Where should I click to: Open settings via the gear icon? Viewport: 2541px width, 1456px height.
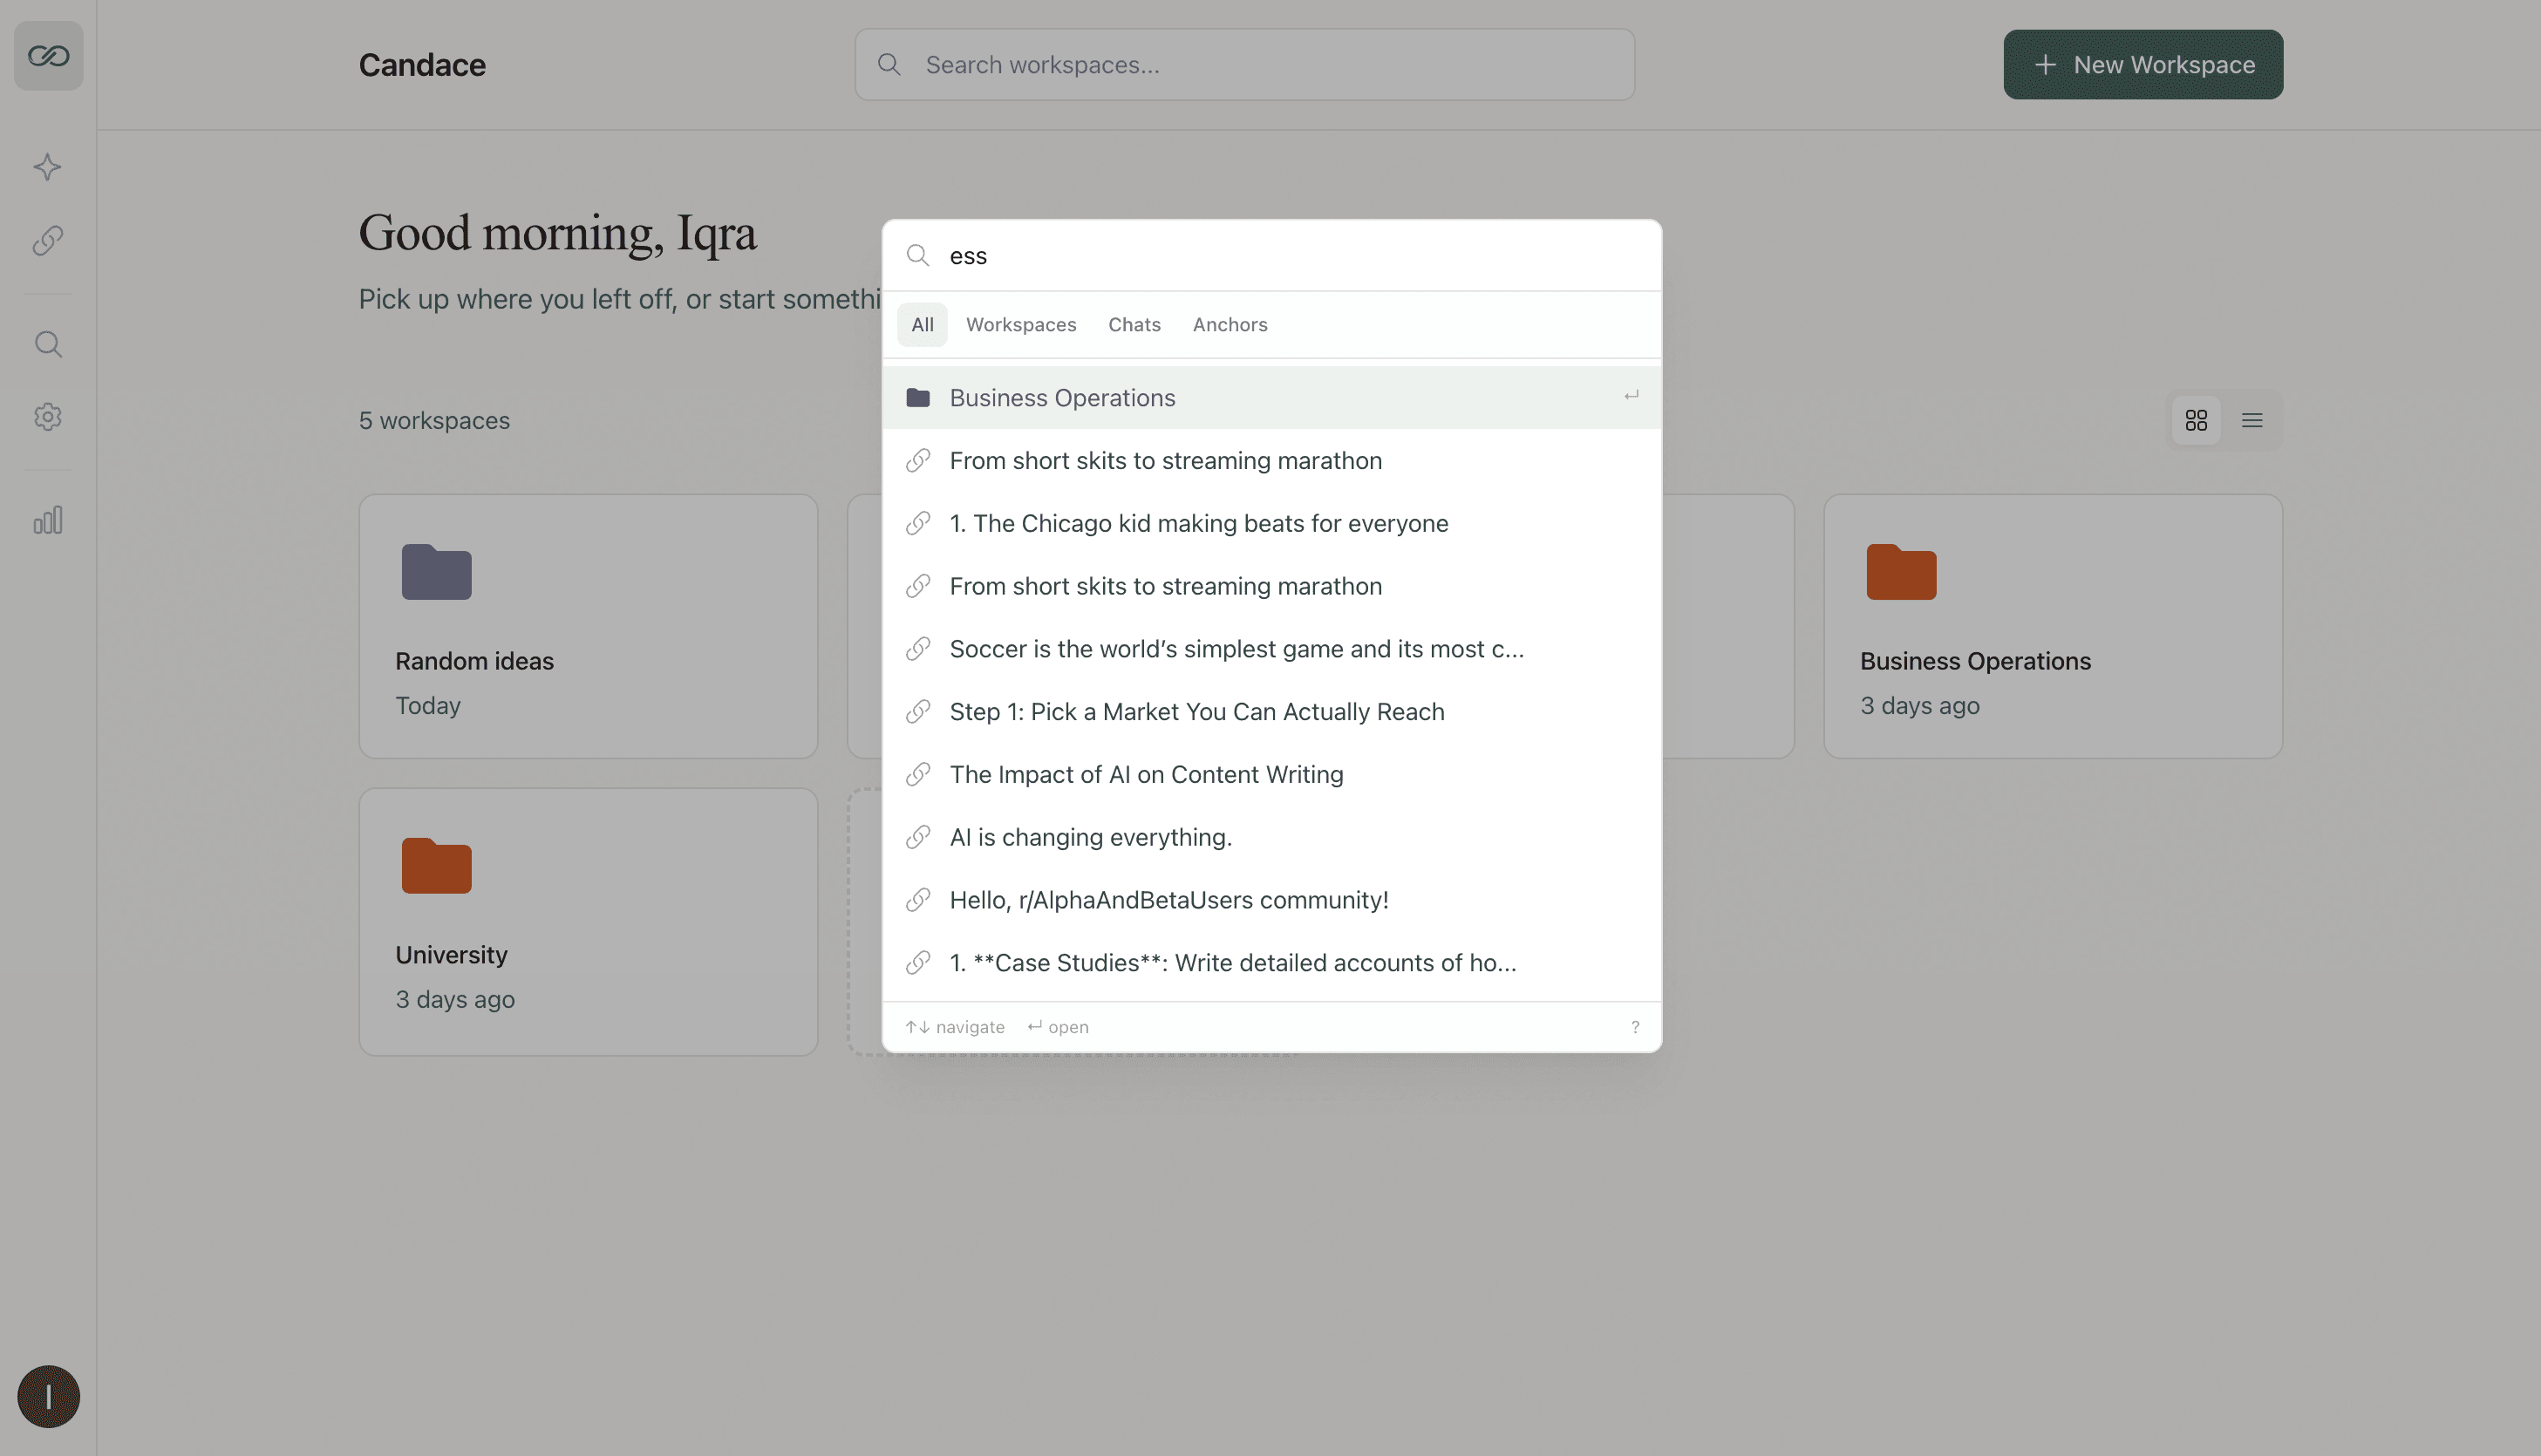click(47, 417)
